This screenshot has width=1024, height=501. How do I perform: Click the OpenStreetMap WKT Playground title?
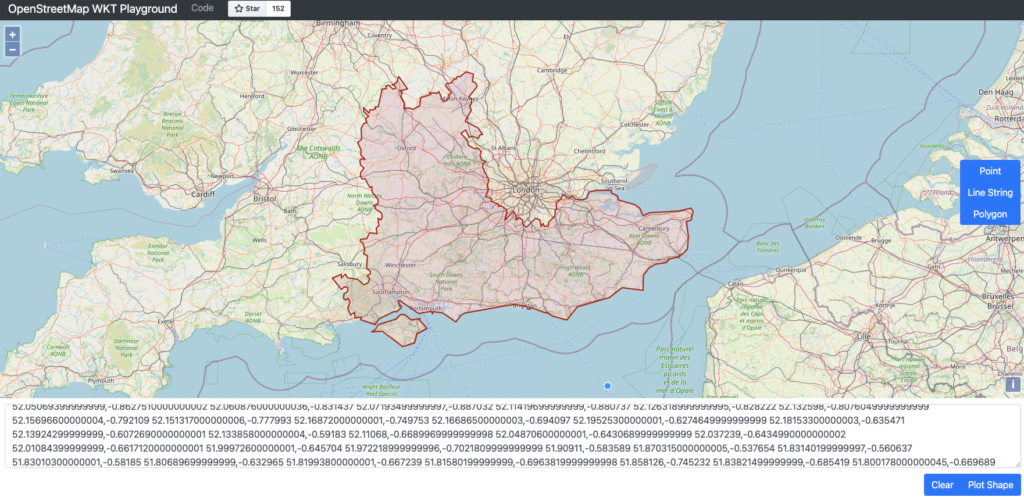click(x=93, y=9)
